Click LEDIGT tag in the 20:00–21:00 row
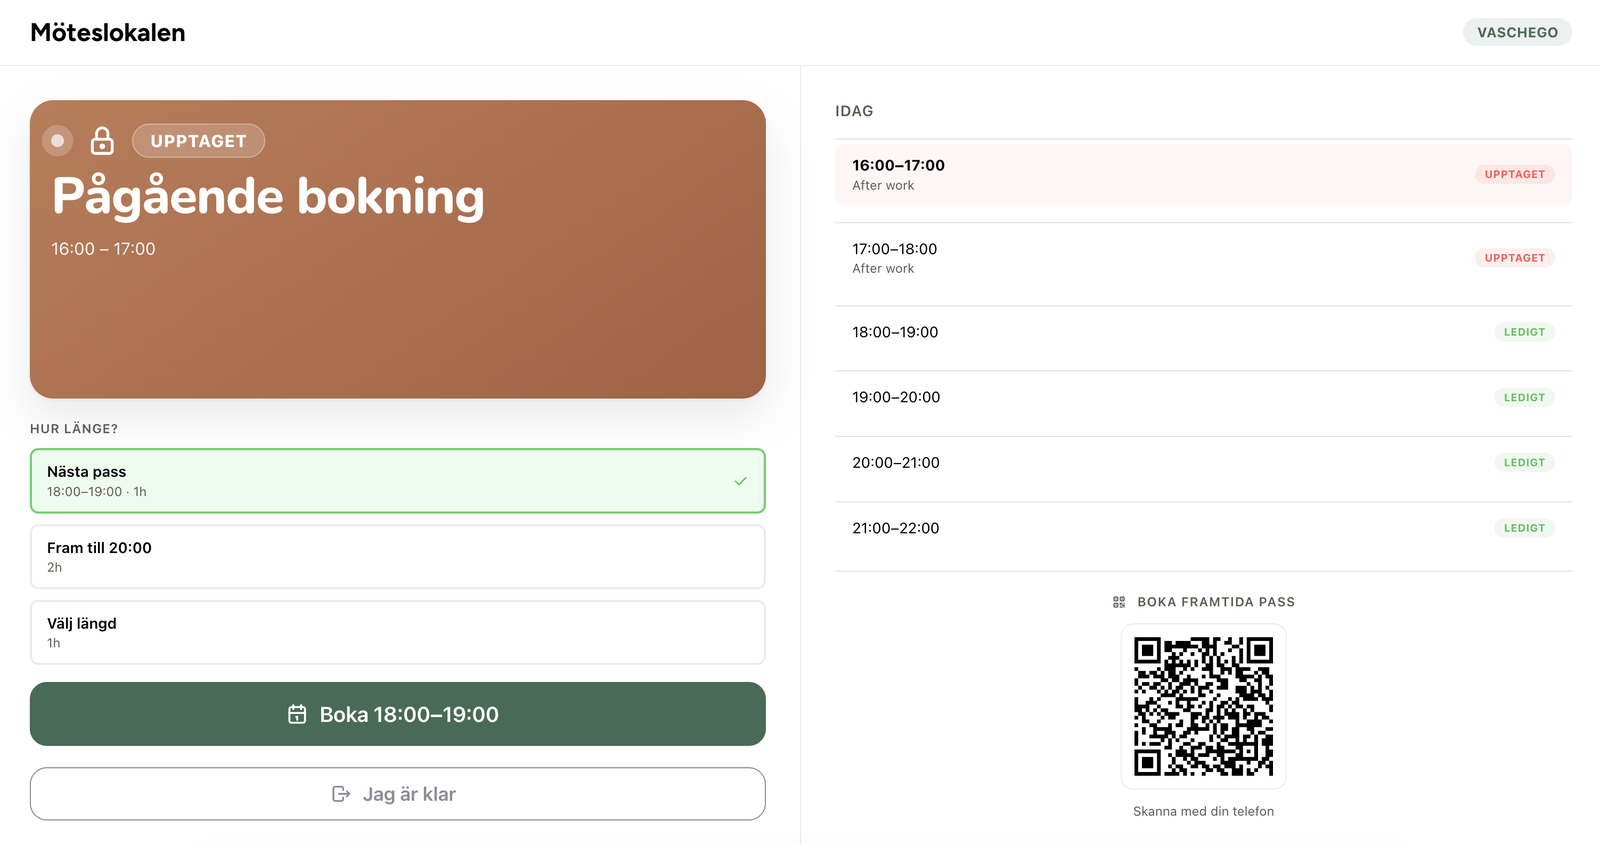1600x845 pixels. click(1524, 463)
